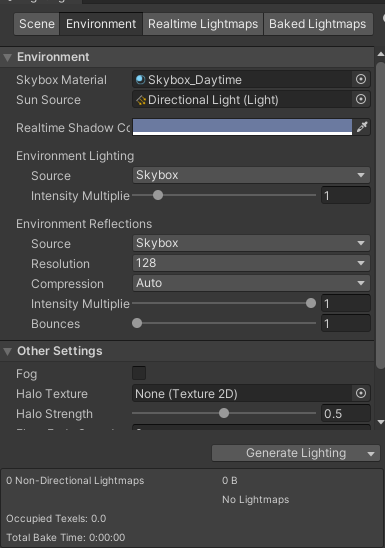Click the Halo Strength 0.5 field

click(346, 413)
